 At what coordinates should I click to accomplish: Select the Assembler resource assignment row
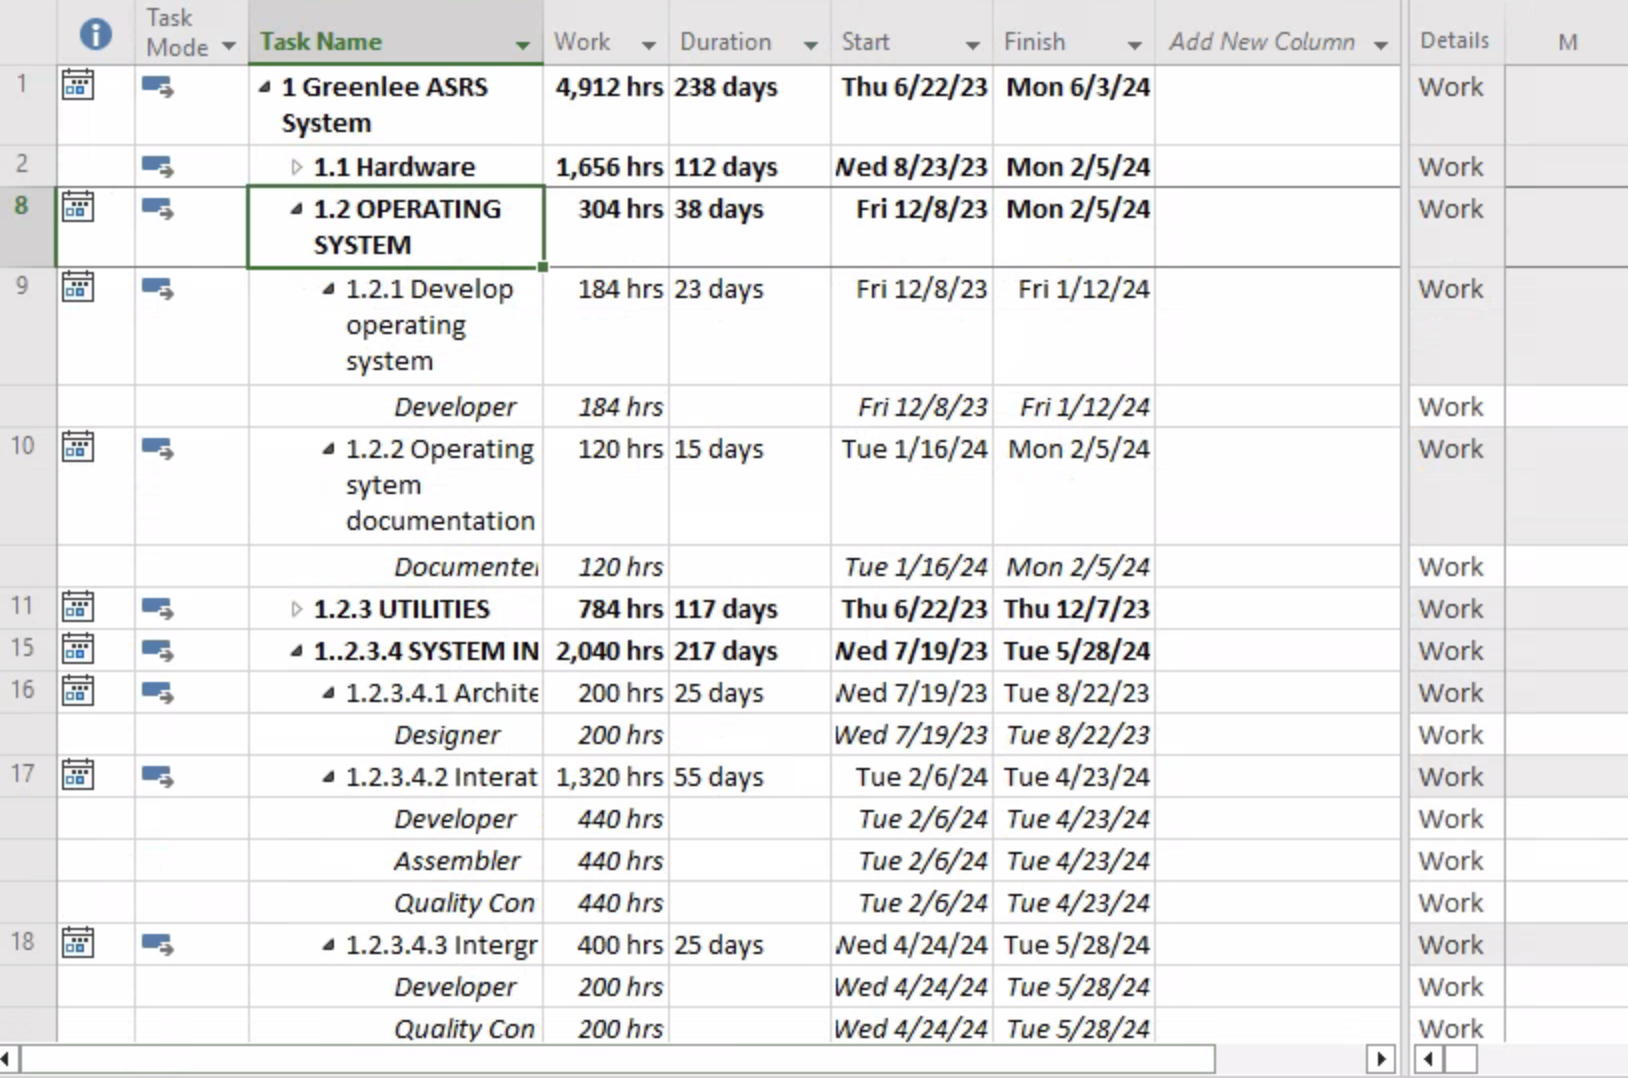tap(700, 861)
